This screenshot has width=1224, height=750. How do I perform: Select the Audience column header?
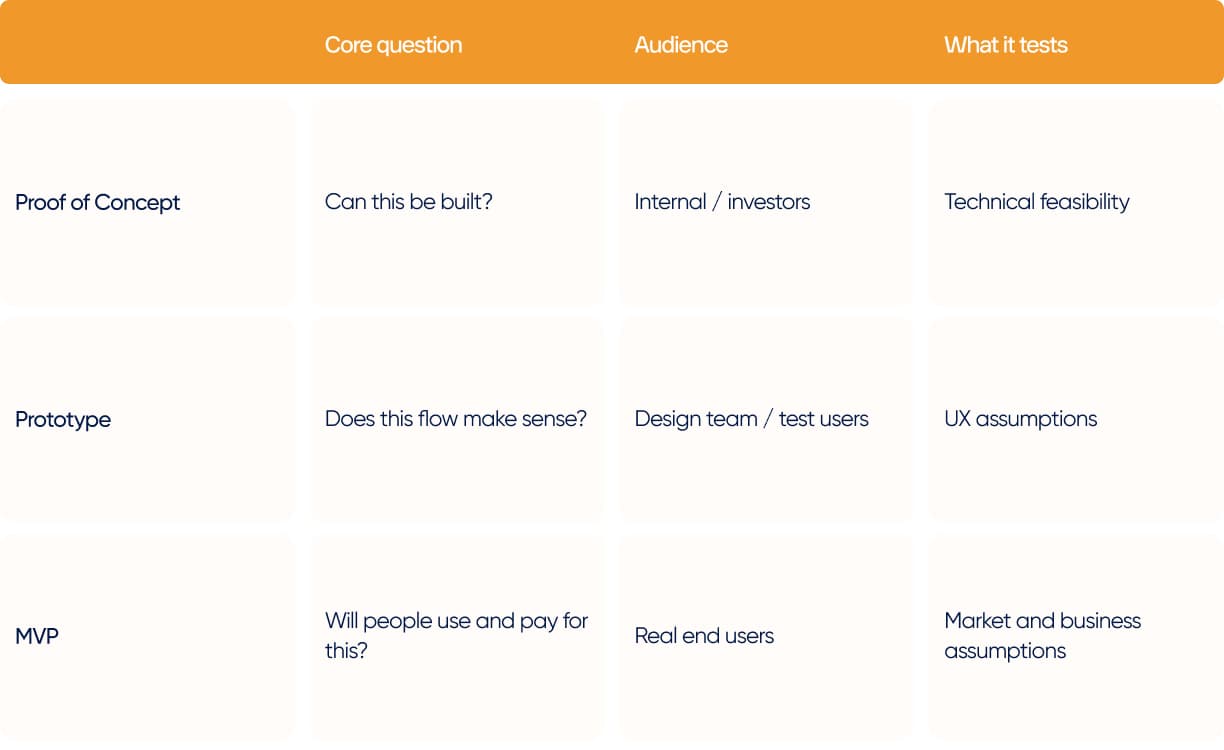click(x=681, y=45)
